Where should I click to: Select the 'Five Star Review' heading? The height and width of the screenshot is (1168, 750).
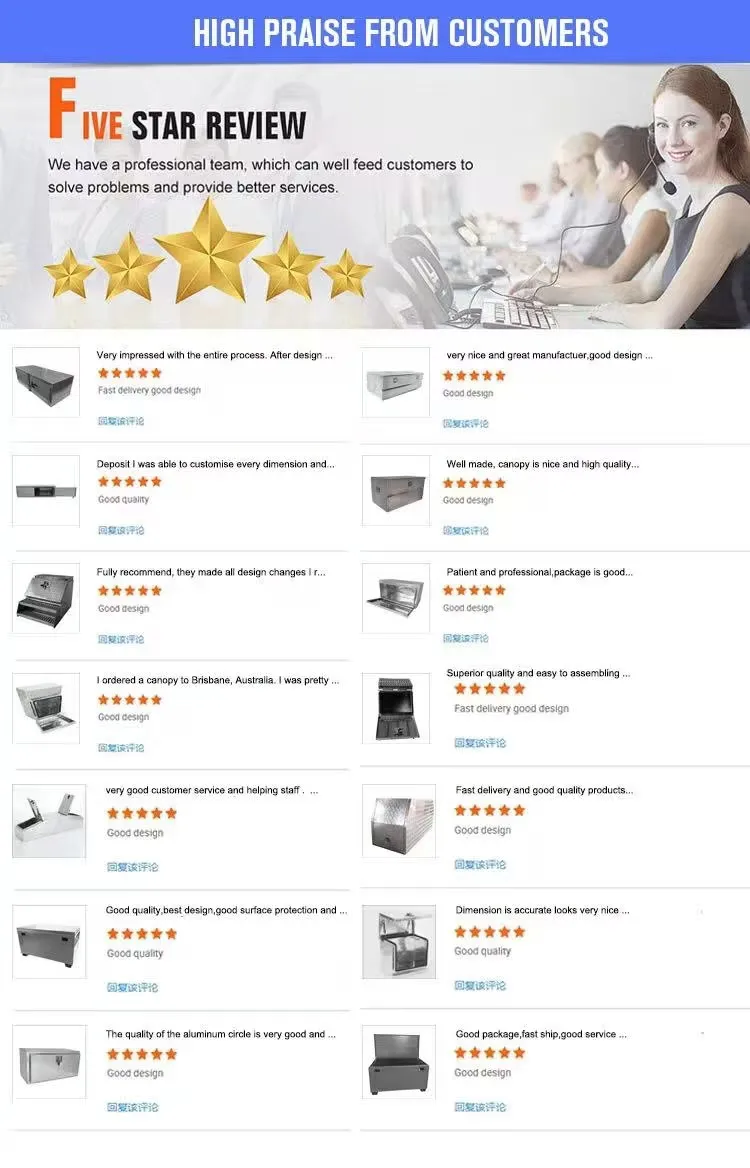pos(177,110)
